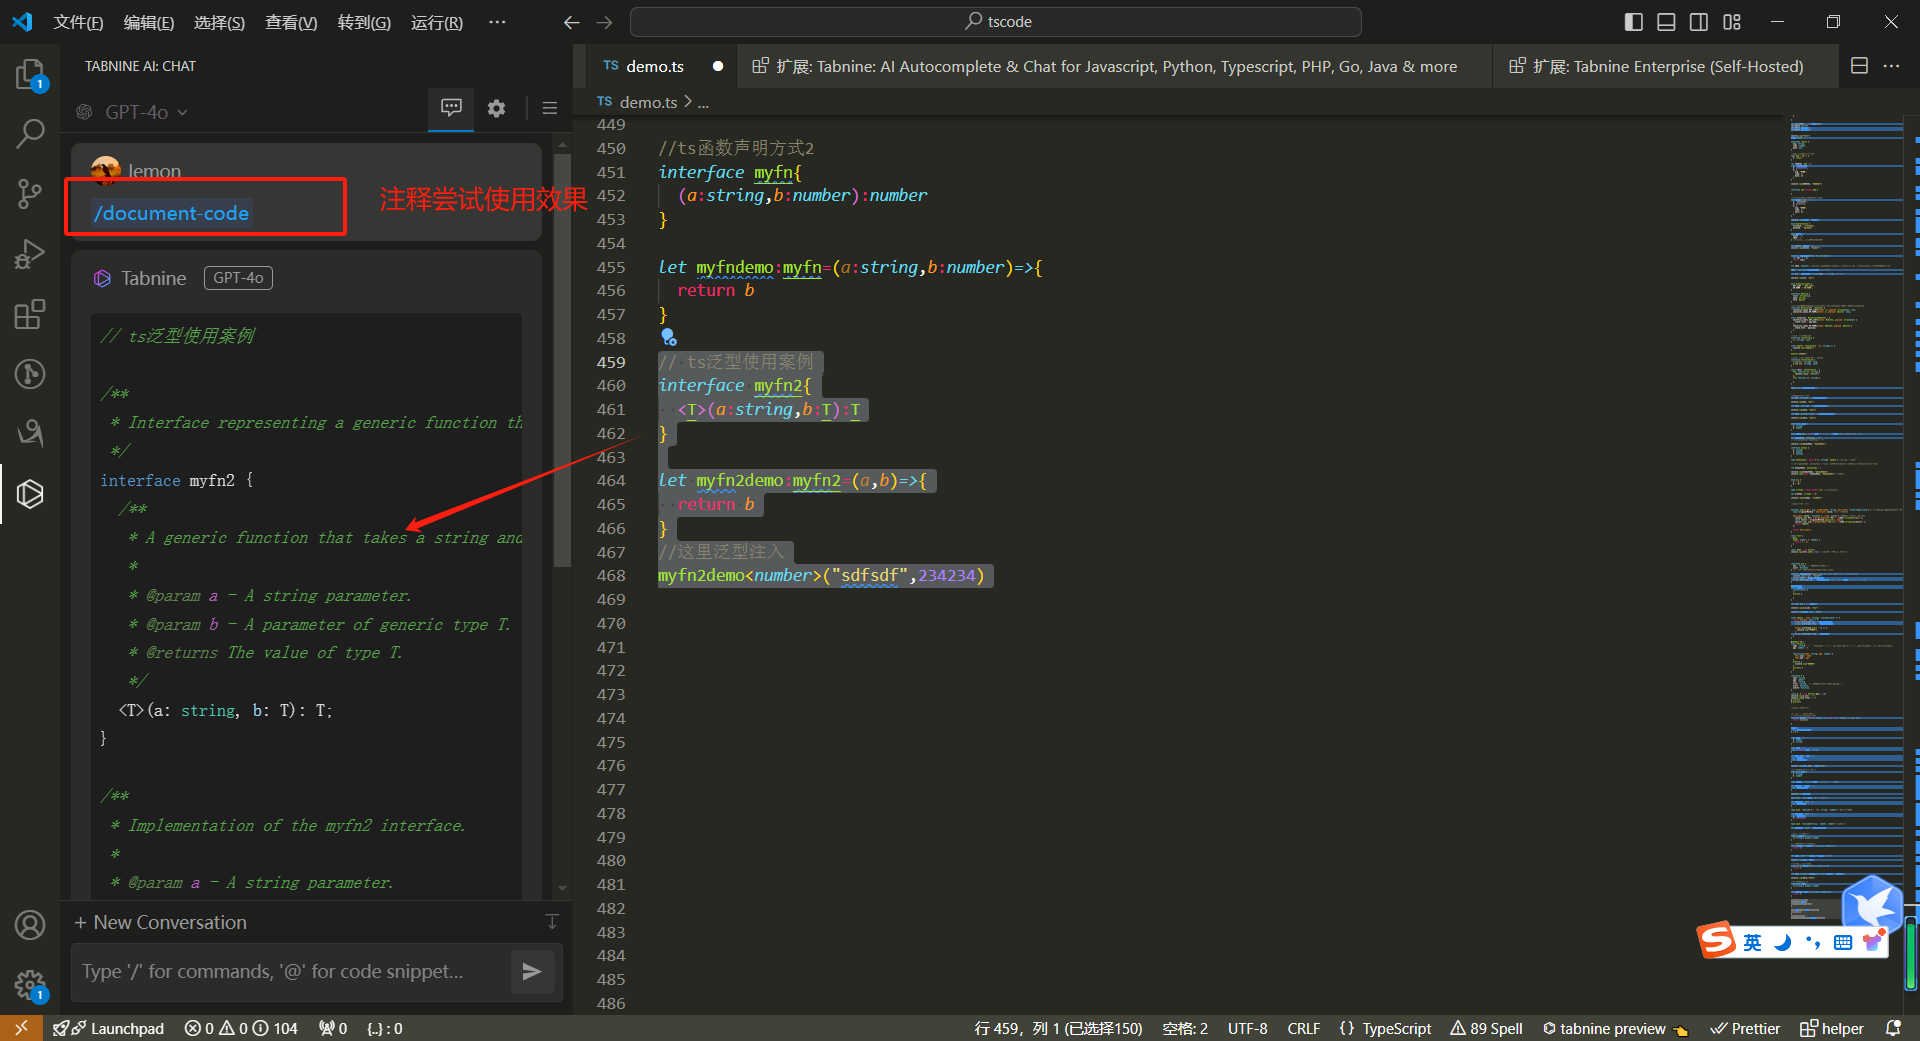
Task: Open the Manage gear in activity bar
Action: click(x=30, y=985)
